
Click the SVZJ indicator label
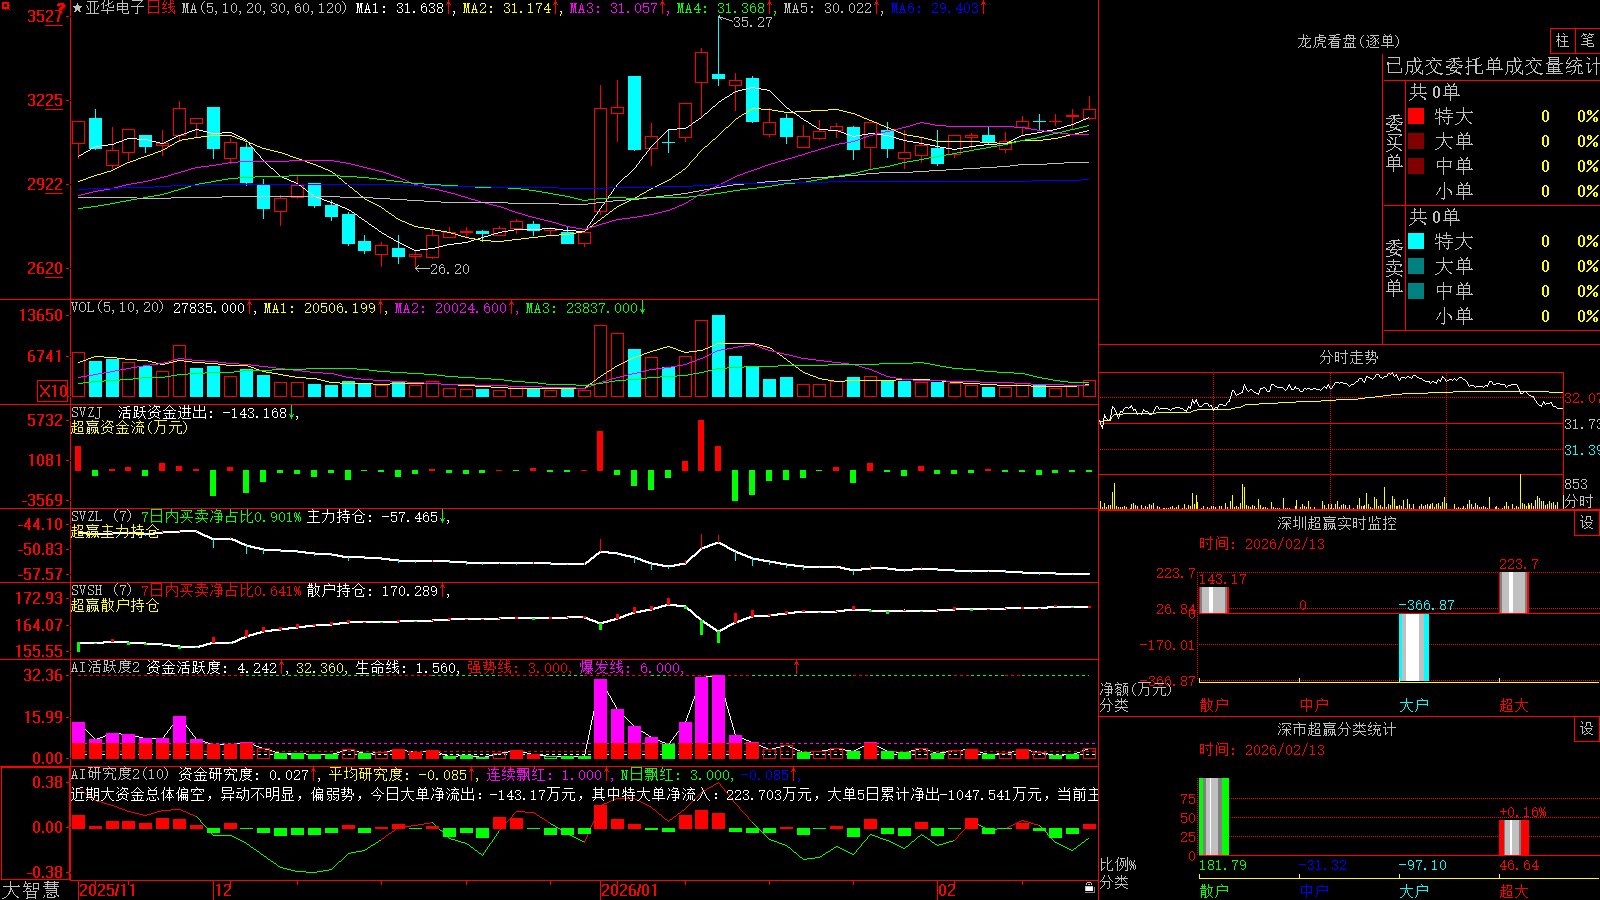pos(87,412)
